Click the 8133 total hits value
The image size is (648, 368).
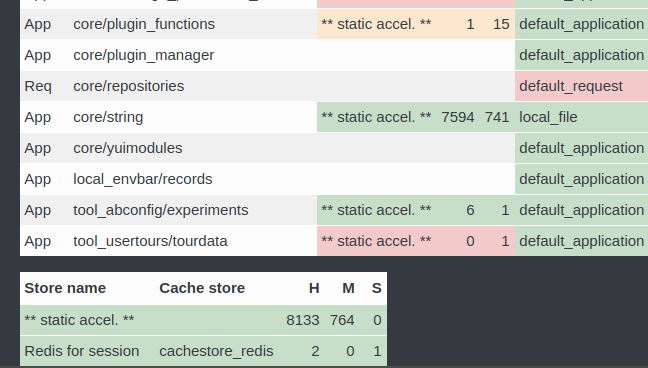click(303, 320)
